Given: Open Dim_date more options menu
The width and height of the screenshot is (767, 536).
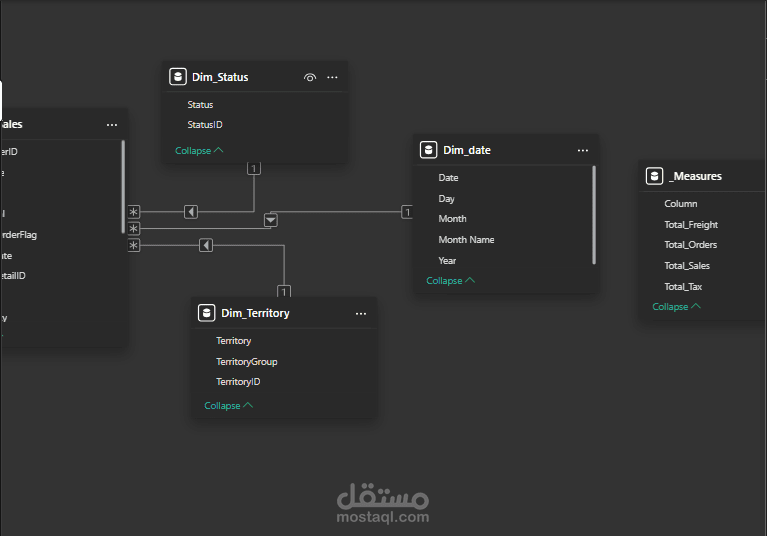Looking at the screenshot, I should point(583,150).
